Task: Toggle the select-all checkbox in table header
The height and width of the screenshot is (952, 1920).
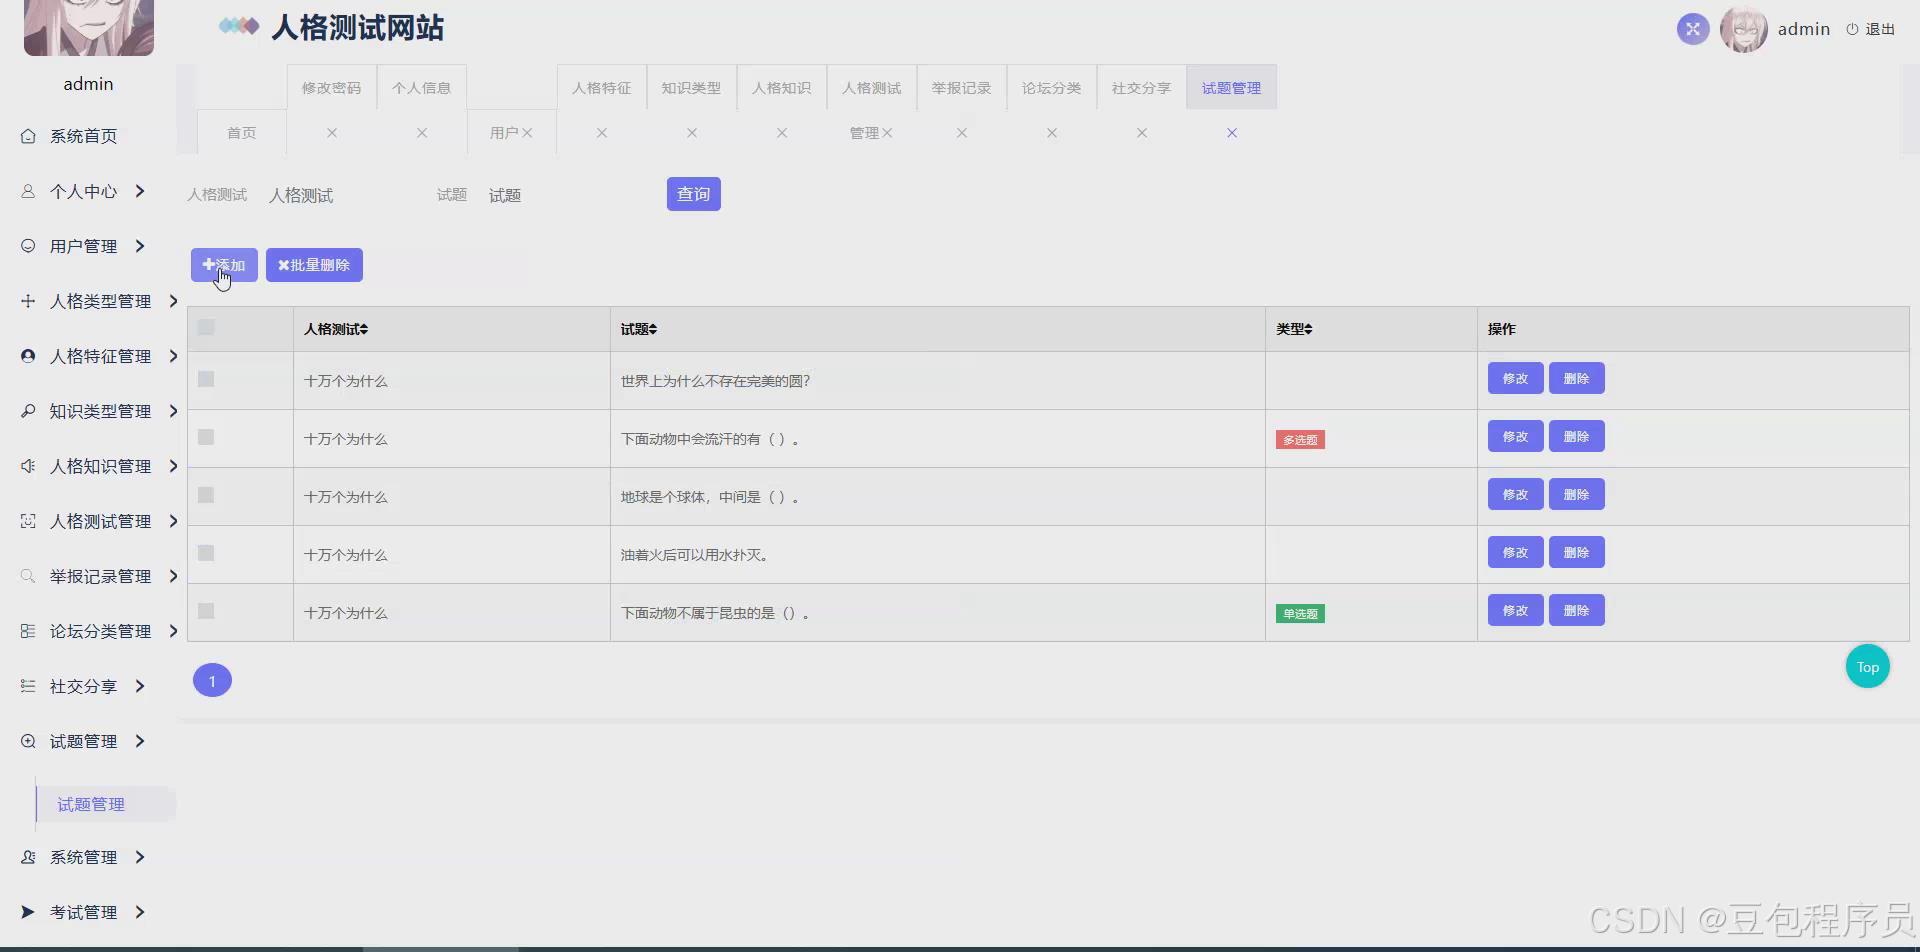Action: click(x=206, y=327)
